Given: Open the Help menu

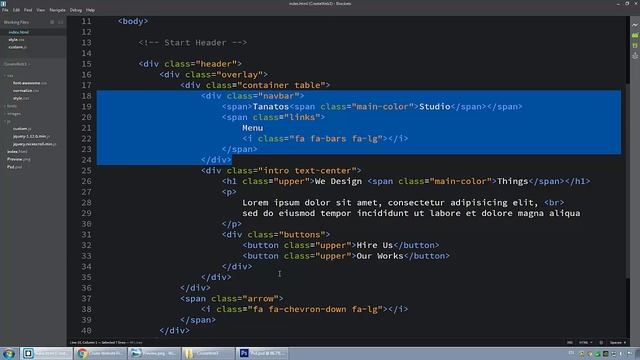Looking at the screenshot, I should pyautogui.click(x=90, y=10).
